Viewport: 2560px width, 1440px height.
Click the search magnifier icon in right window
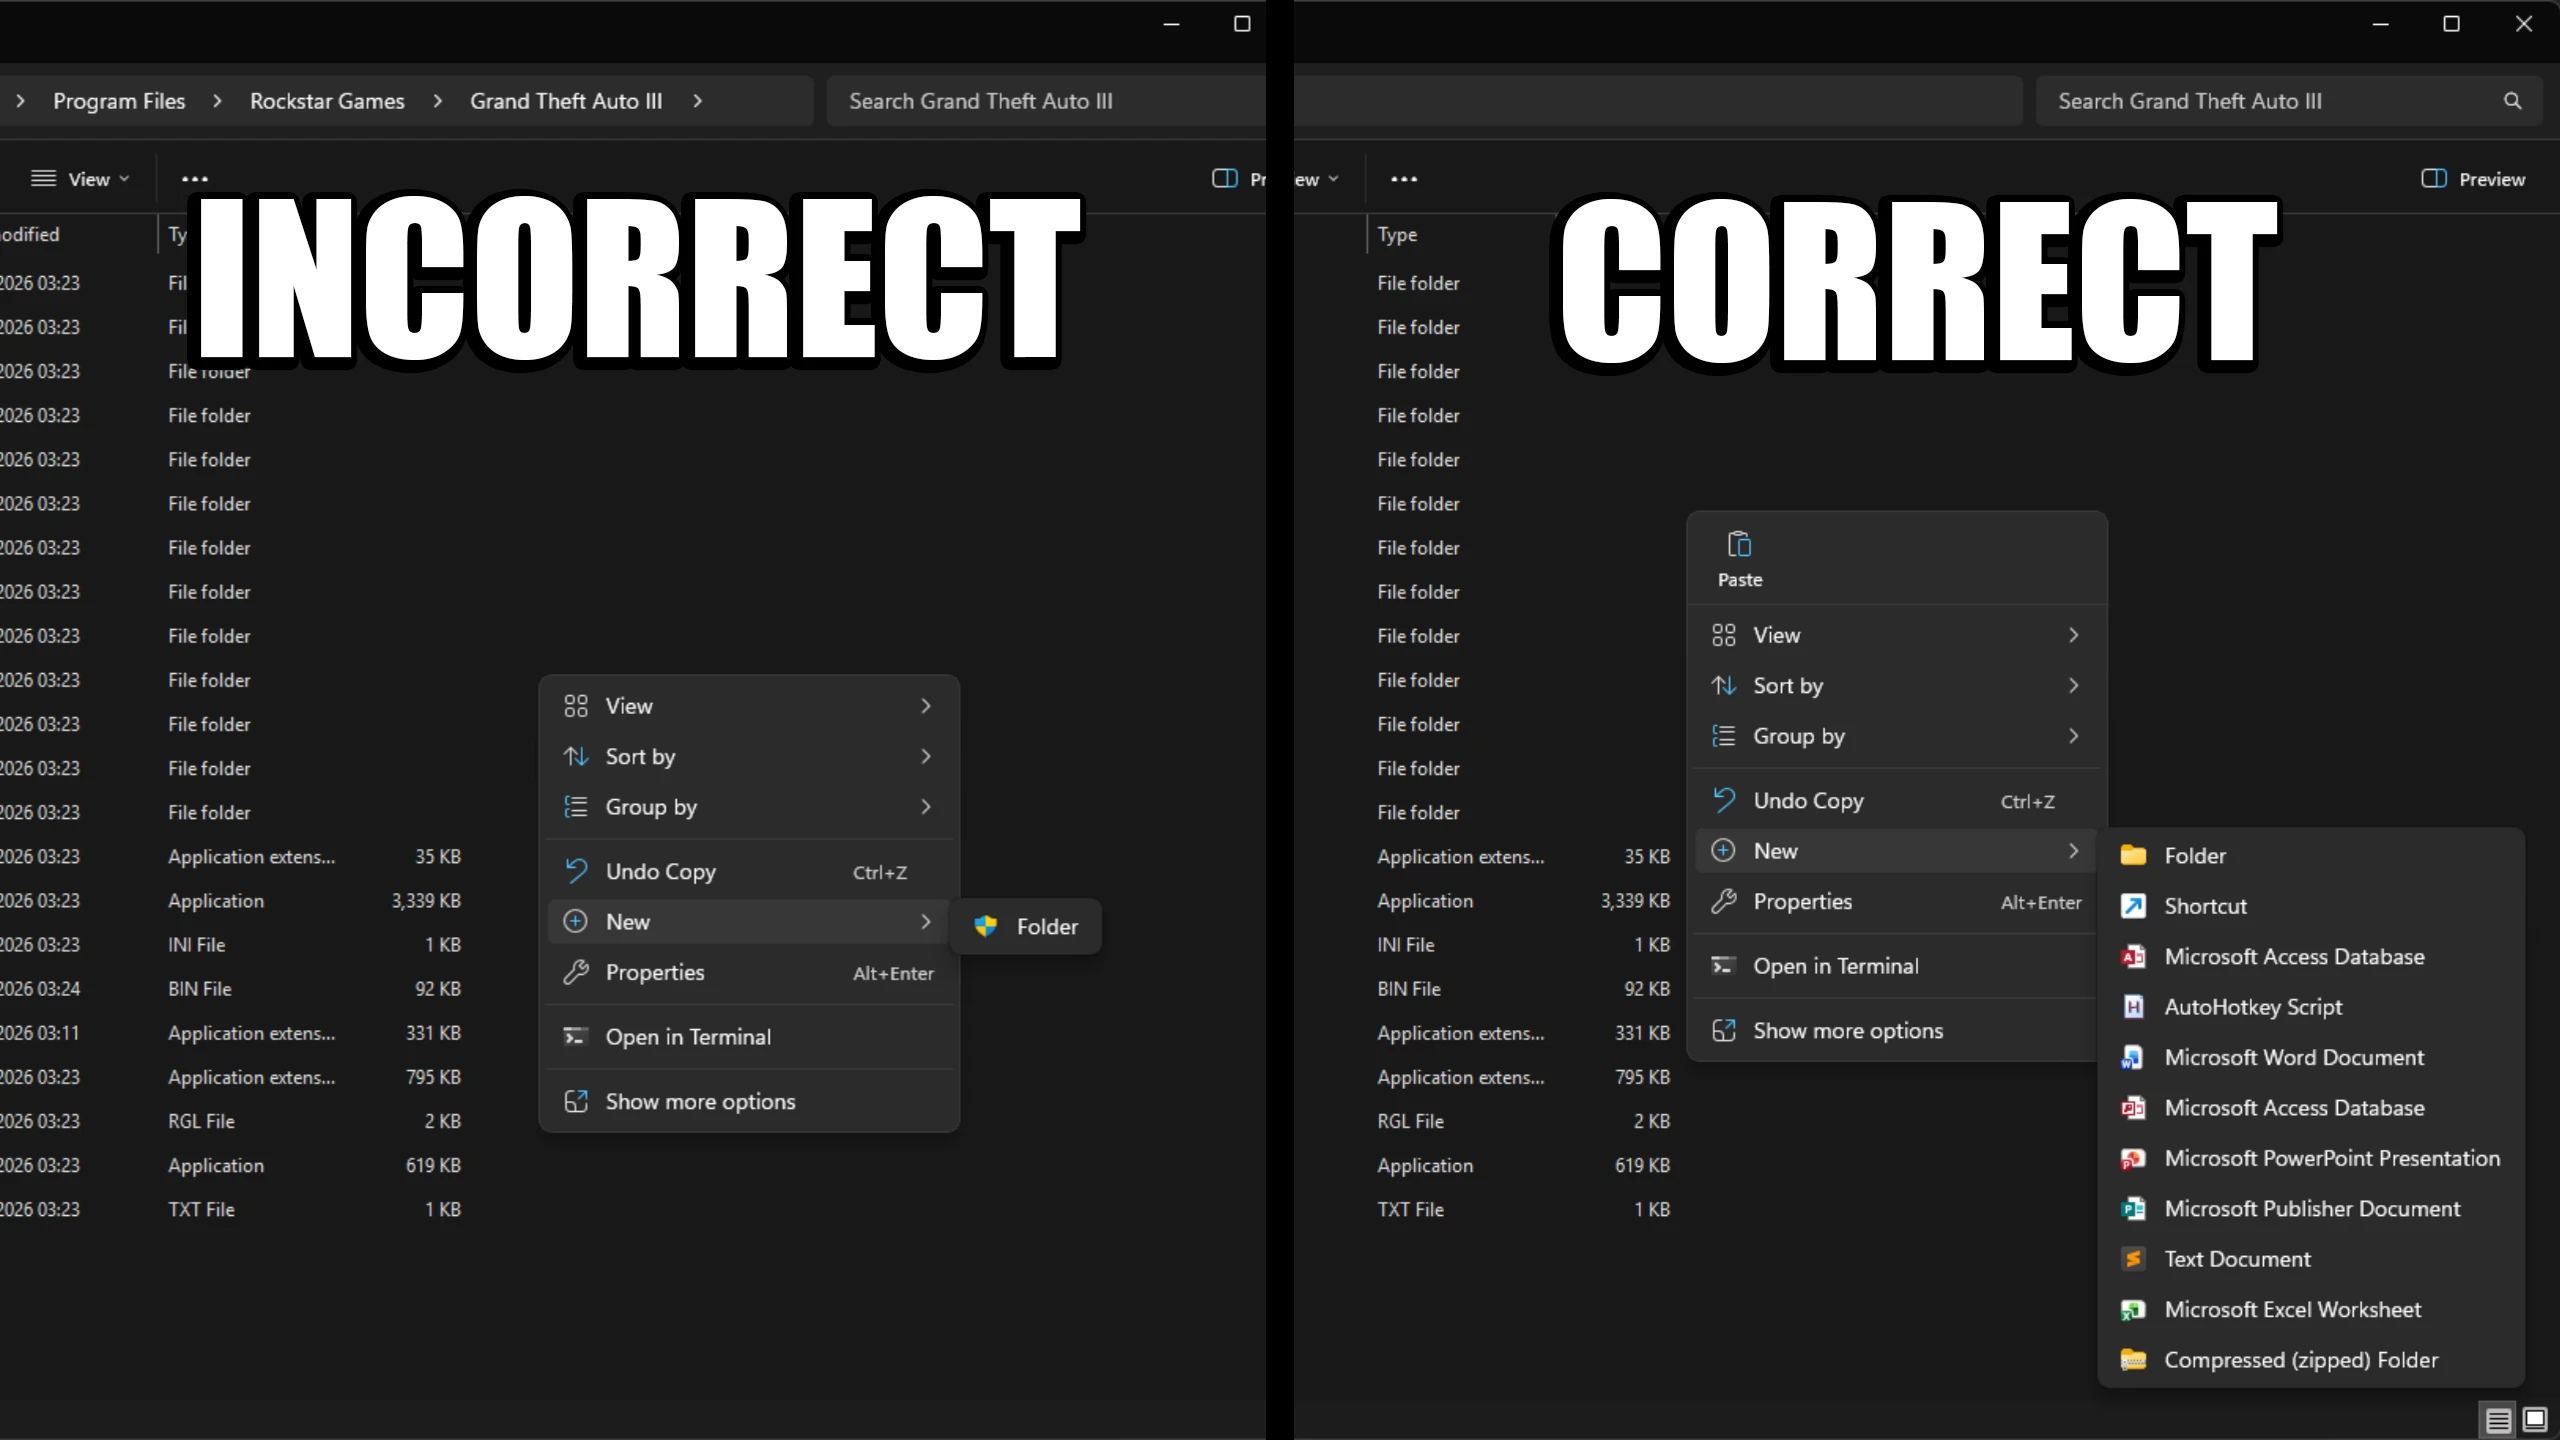(2512, 101)
